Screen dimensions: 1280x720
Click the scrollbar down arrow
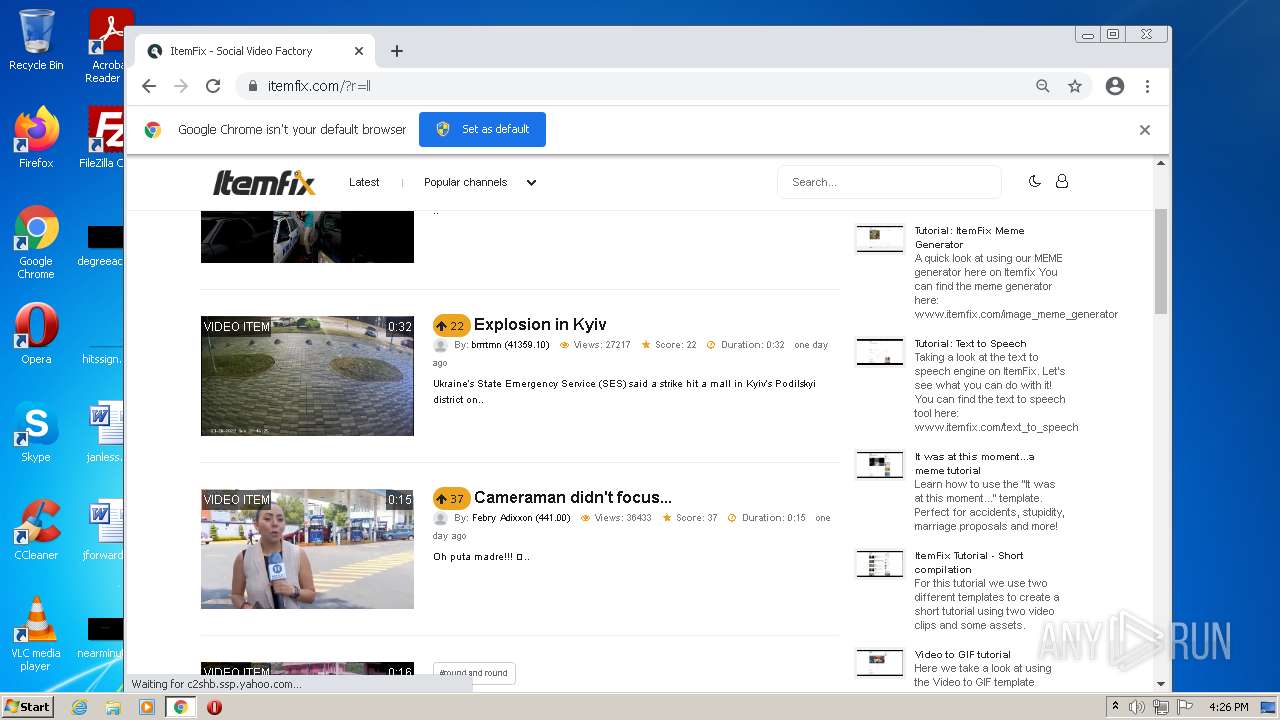(1161, 684)
